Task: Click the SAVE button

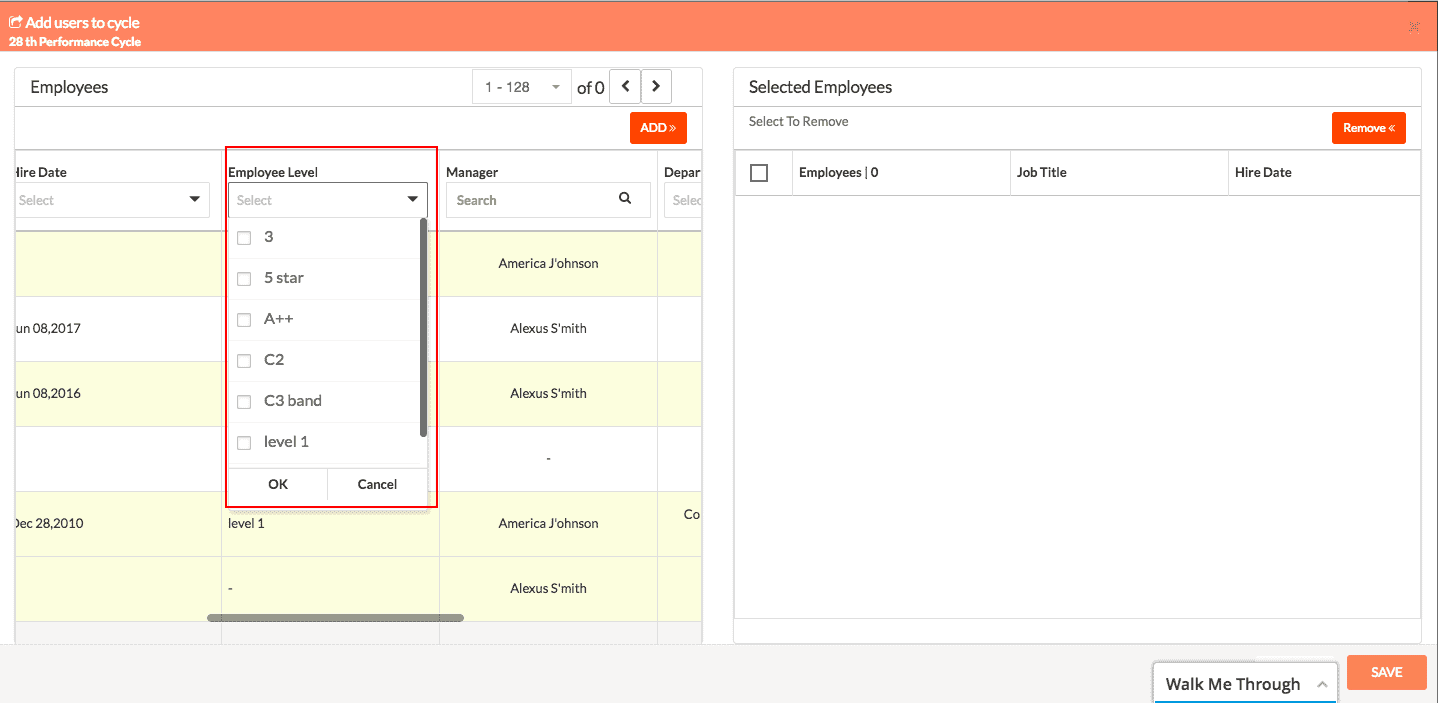Action: coord(1386,672)
